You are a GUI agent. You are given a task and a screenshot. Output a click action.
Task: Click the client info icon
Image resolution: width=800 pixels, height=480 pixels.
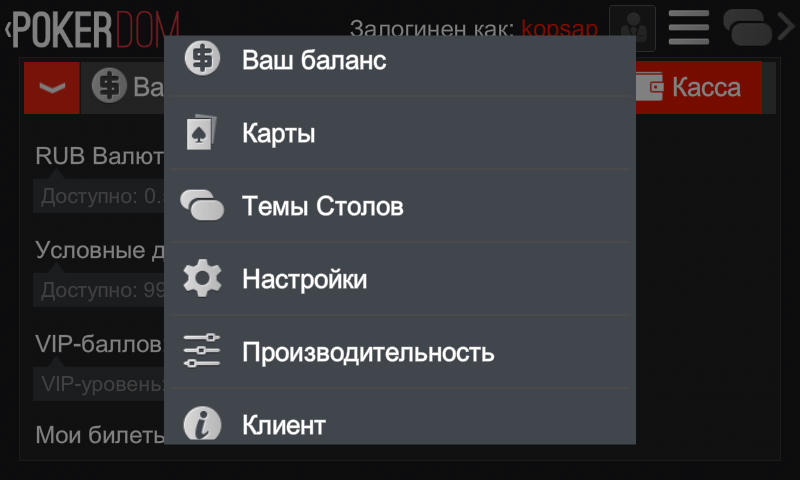click(x=202, y=423)
